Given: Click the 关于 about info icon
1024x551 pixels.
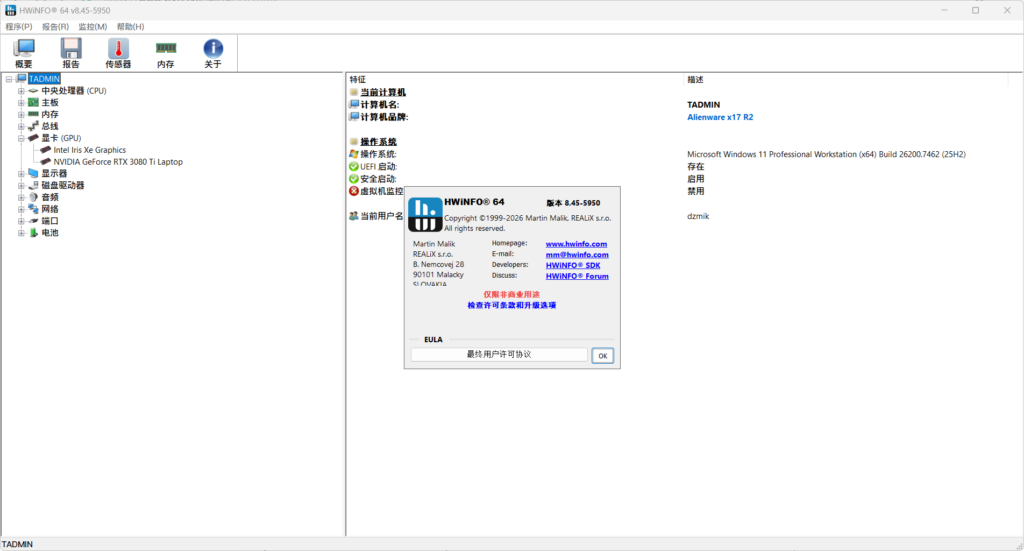Looking at the screenshot, I should coord(213,52).
